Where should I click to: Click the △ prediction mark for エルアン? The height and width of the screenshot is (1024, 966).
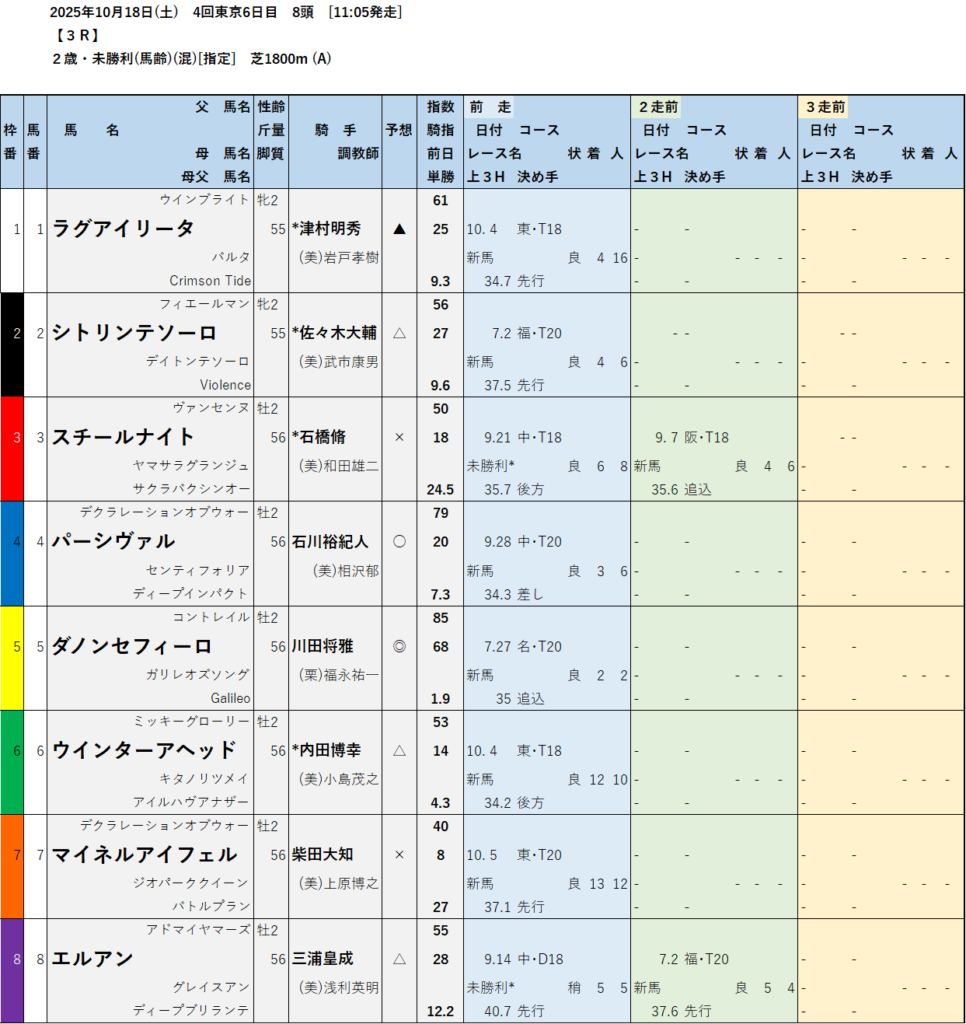point(399,958)
